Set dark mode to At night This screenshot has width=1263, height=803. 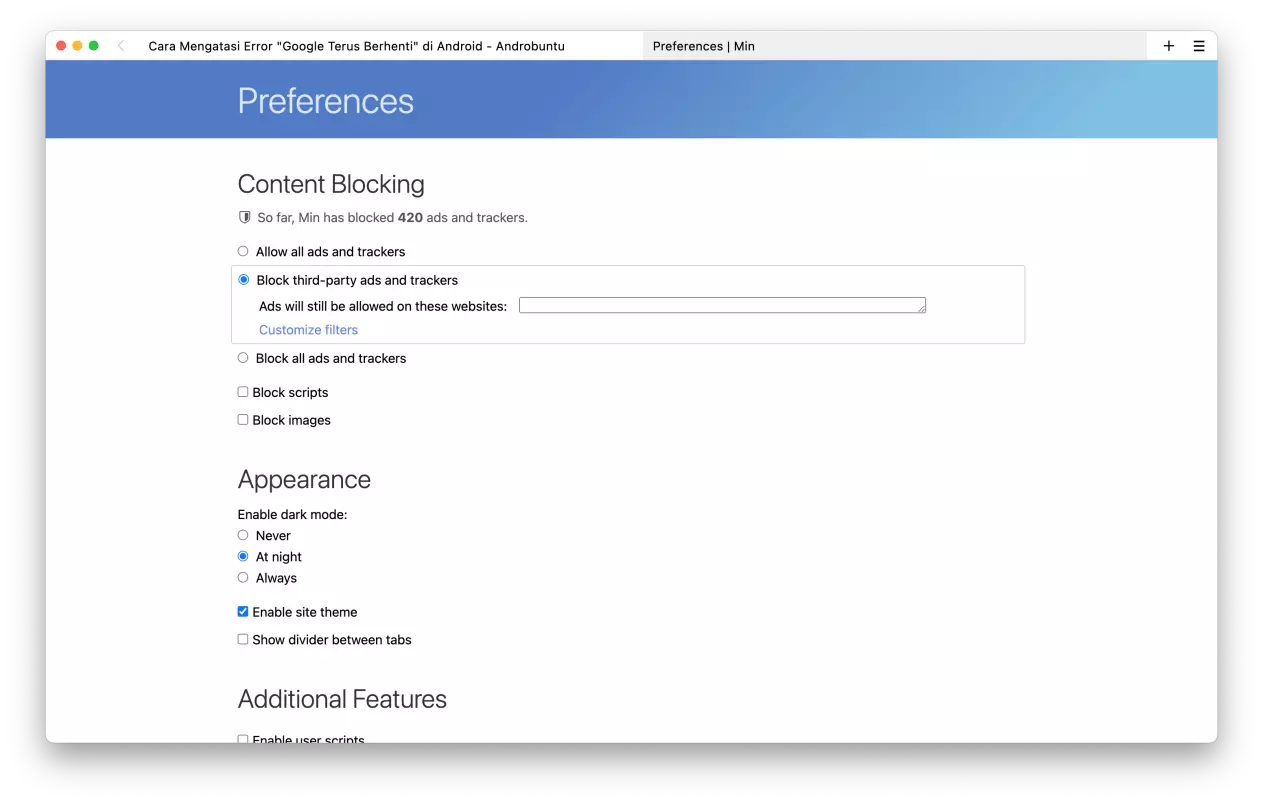243,556
